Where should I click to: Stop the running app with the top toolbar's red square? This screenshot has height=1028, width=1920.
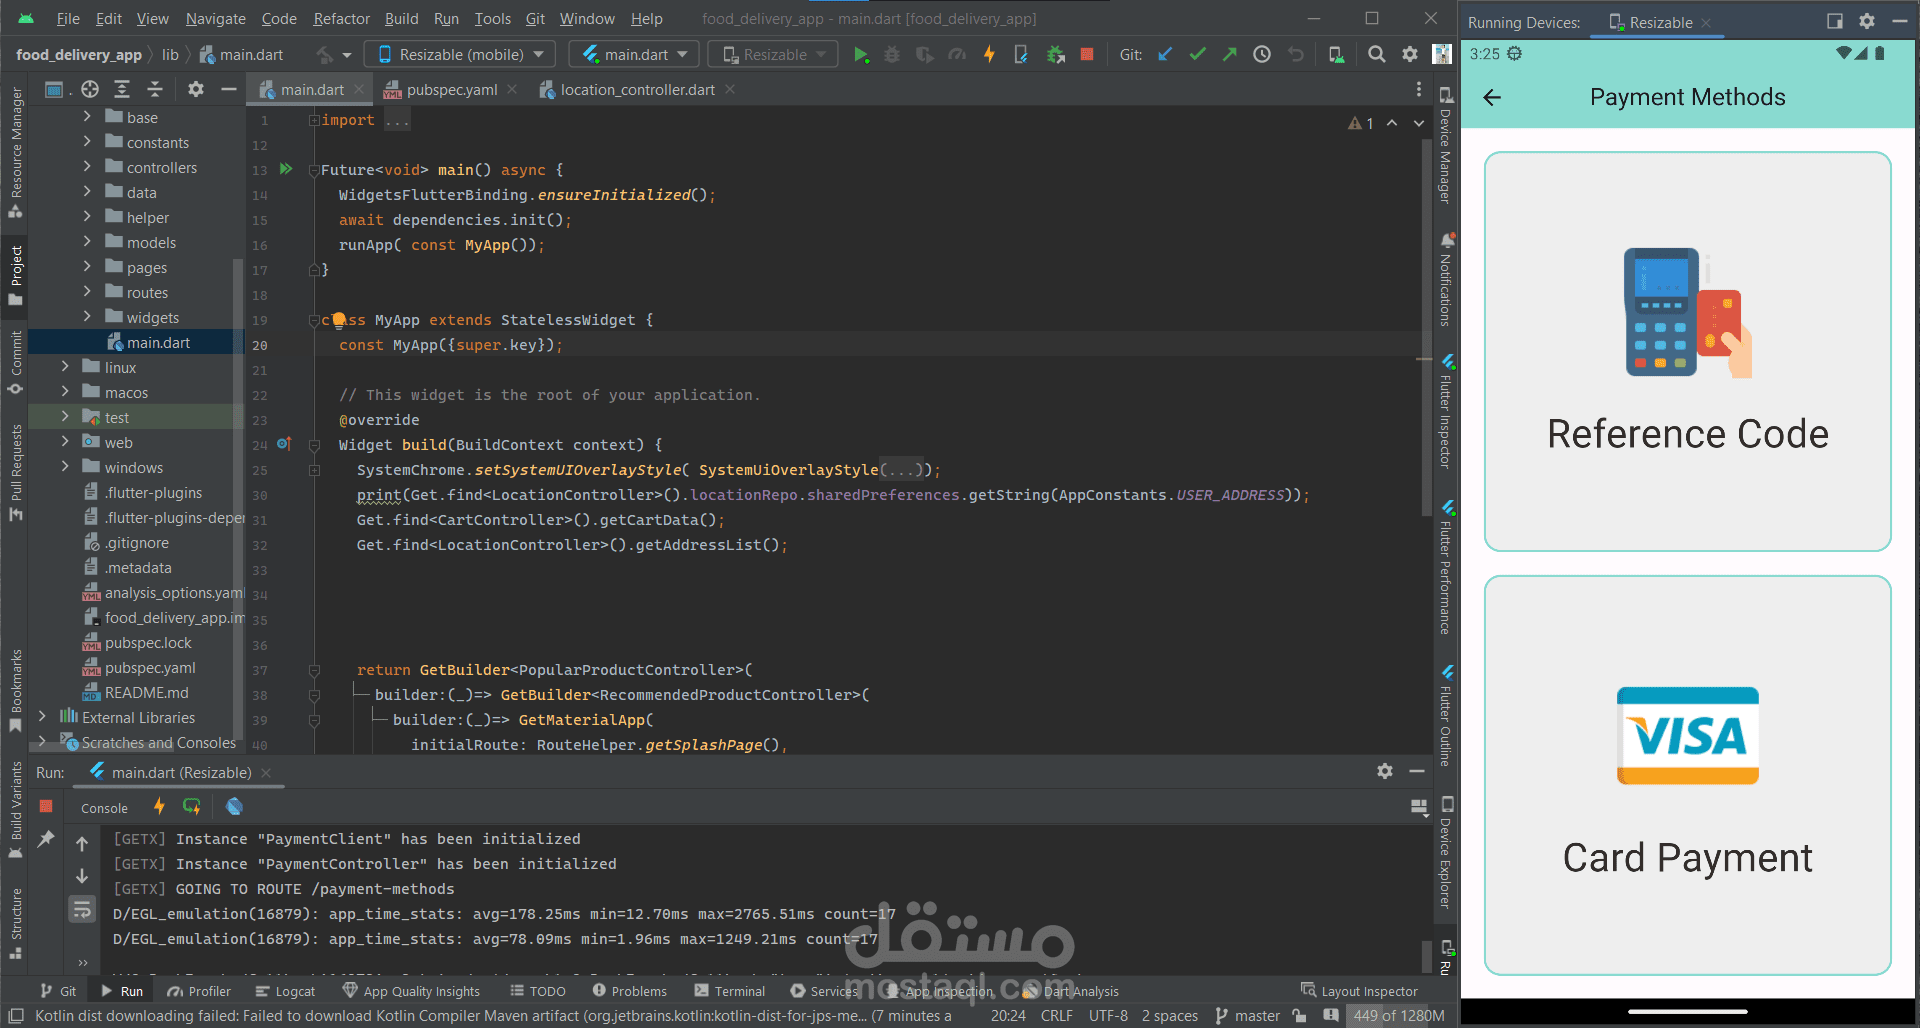(x=1087, y=55)
